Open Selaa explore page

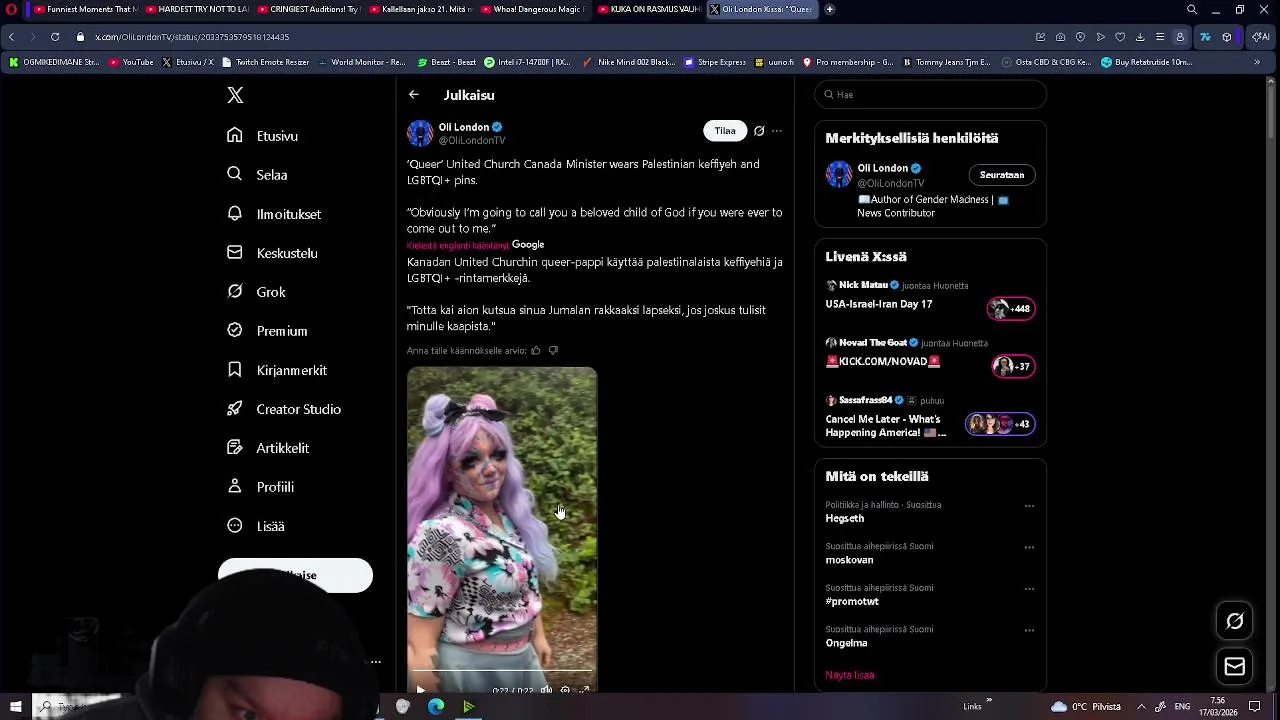tap(258, 175)
